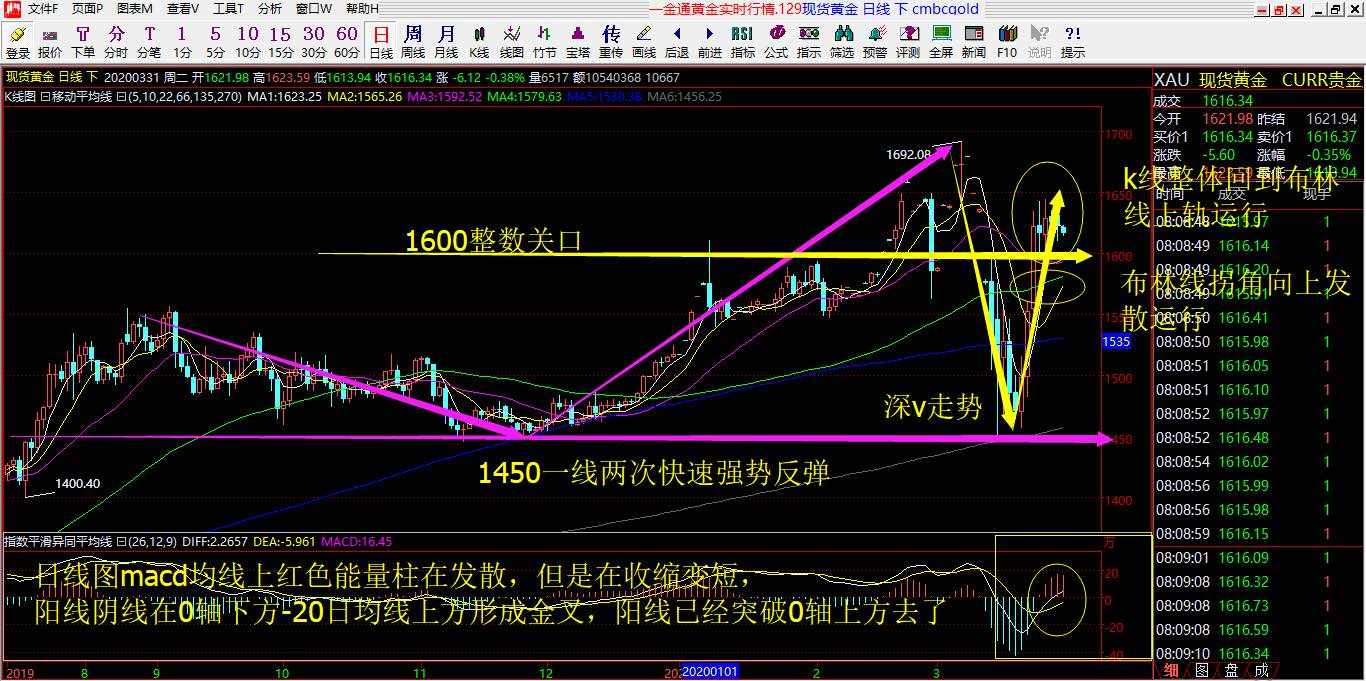The height and width of the screenshot is (681, 1366).
Task: Click the XAU symbol code header
Action: tap(1172, 80)
